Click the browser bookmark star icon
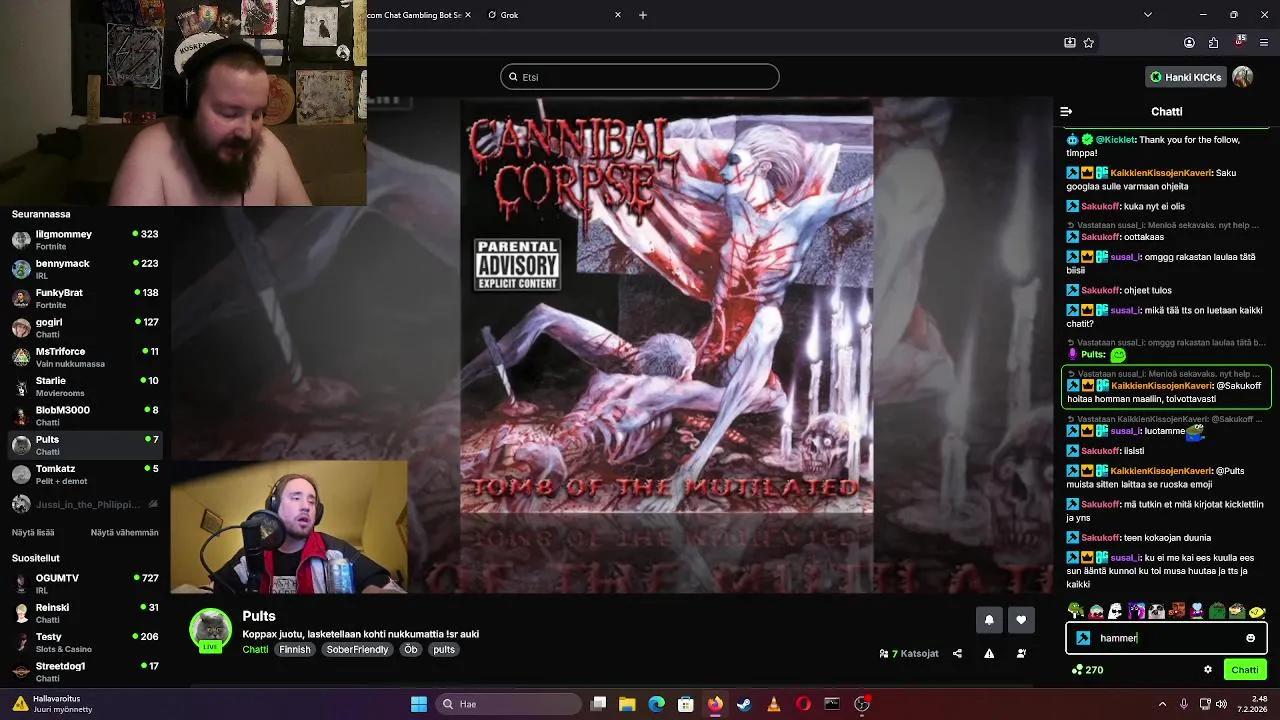 pyautogui.click(x=1089, y=43)
